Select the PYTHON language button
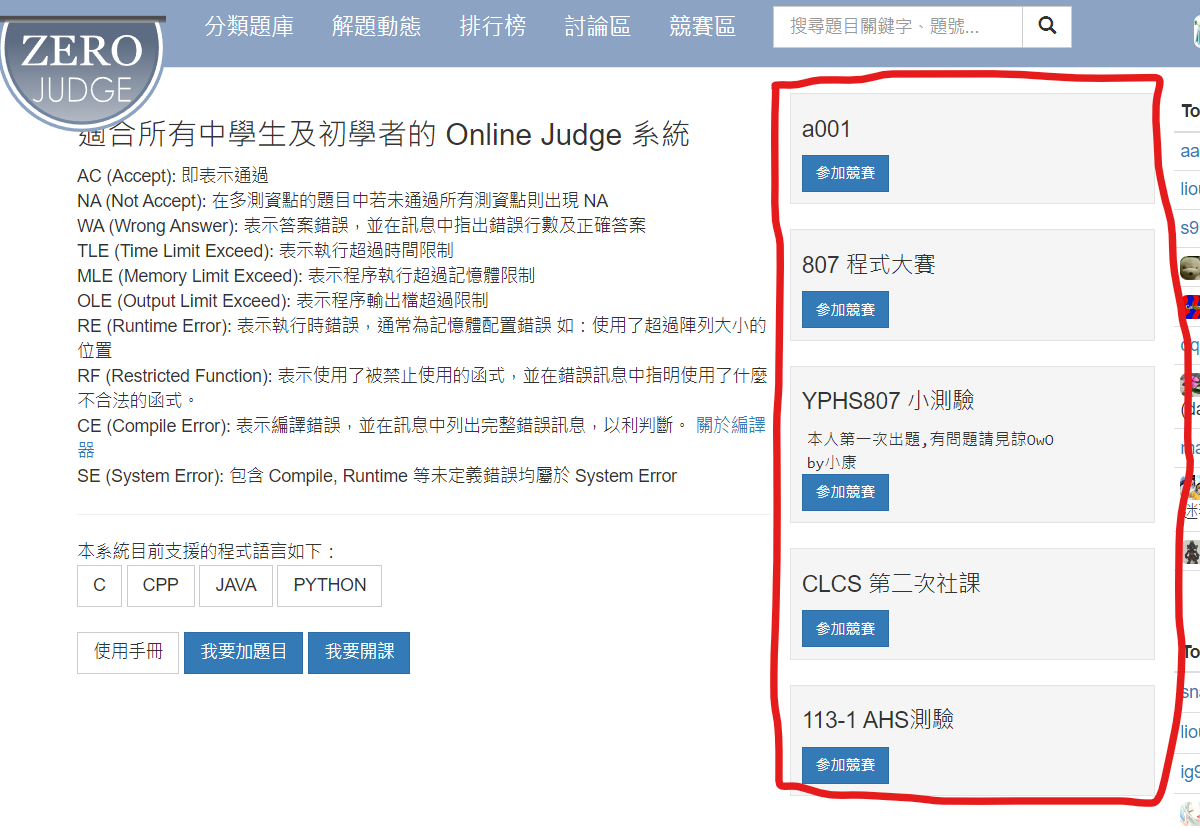The width and height of the screenshot is (1200, 828). click(330, 586)
